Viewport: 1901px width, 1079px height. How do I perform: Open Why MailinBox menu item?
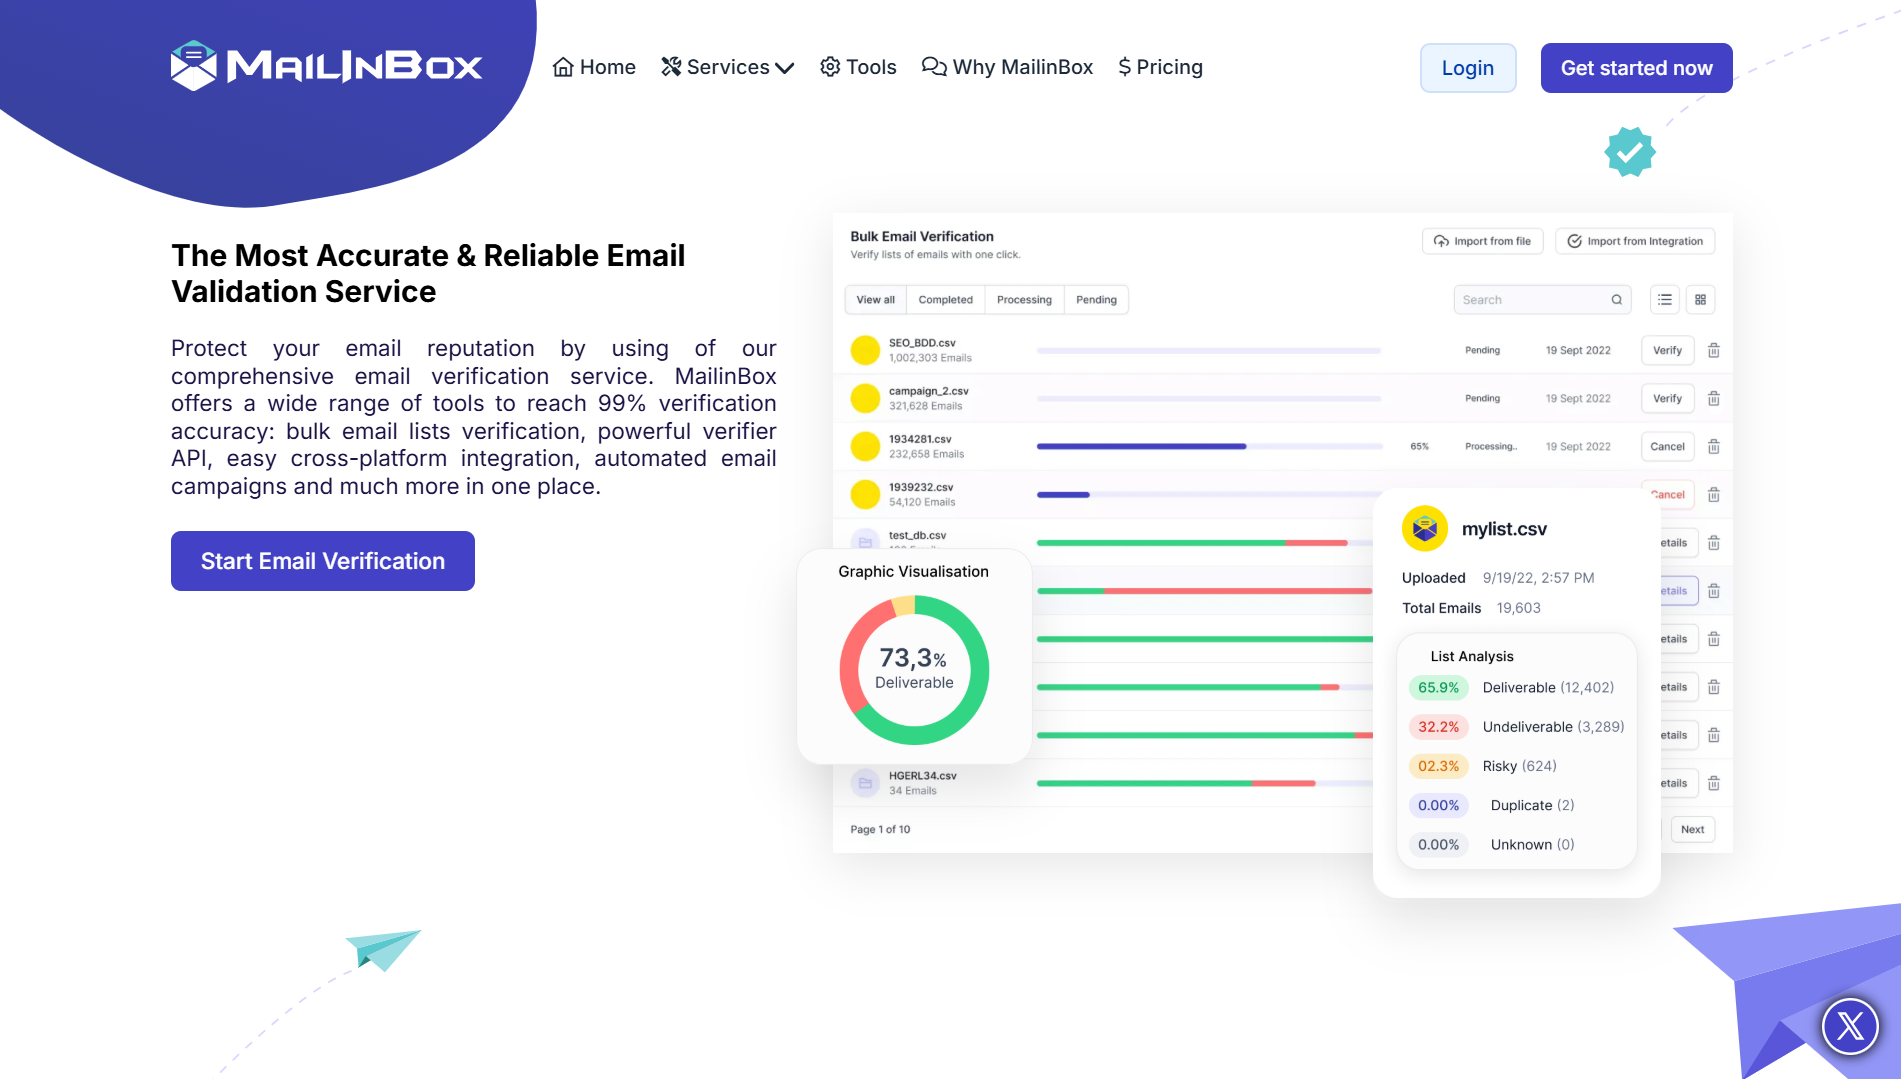pyautogui.click(x=1007, y=67)
